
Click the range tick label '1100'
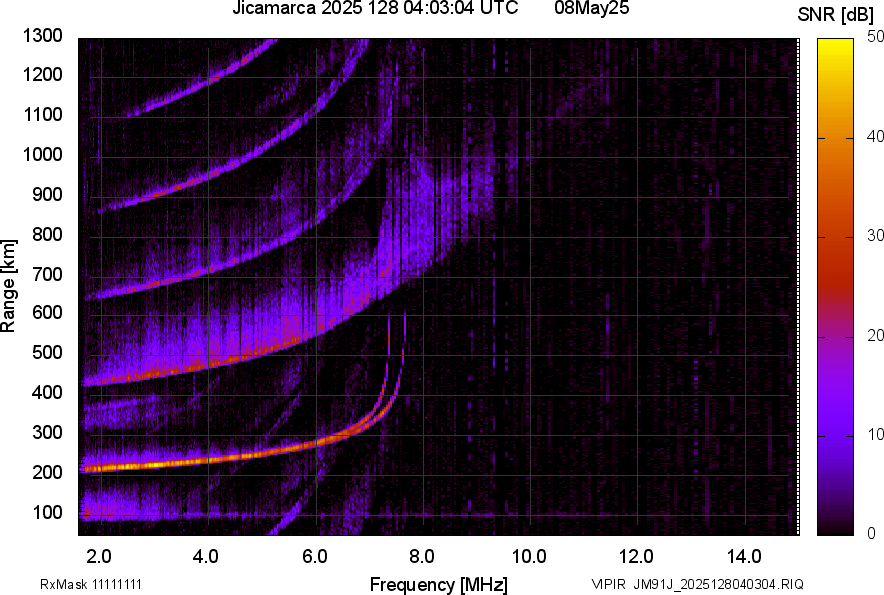pos(42,114)
